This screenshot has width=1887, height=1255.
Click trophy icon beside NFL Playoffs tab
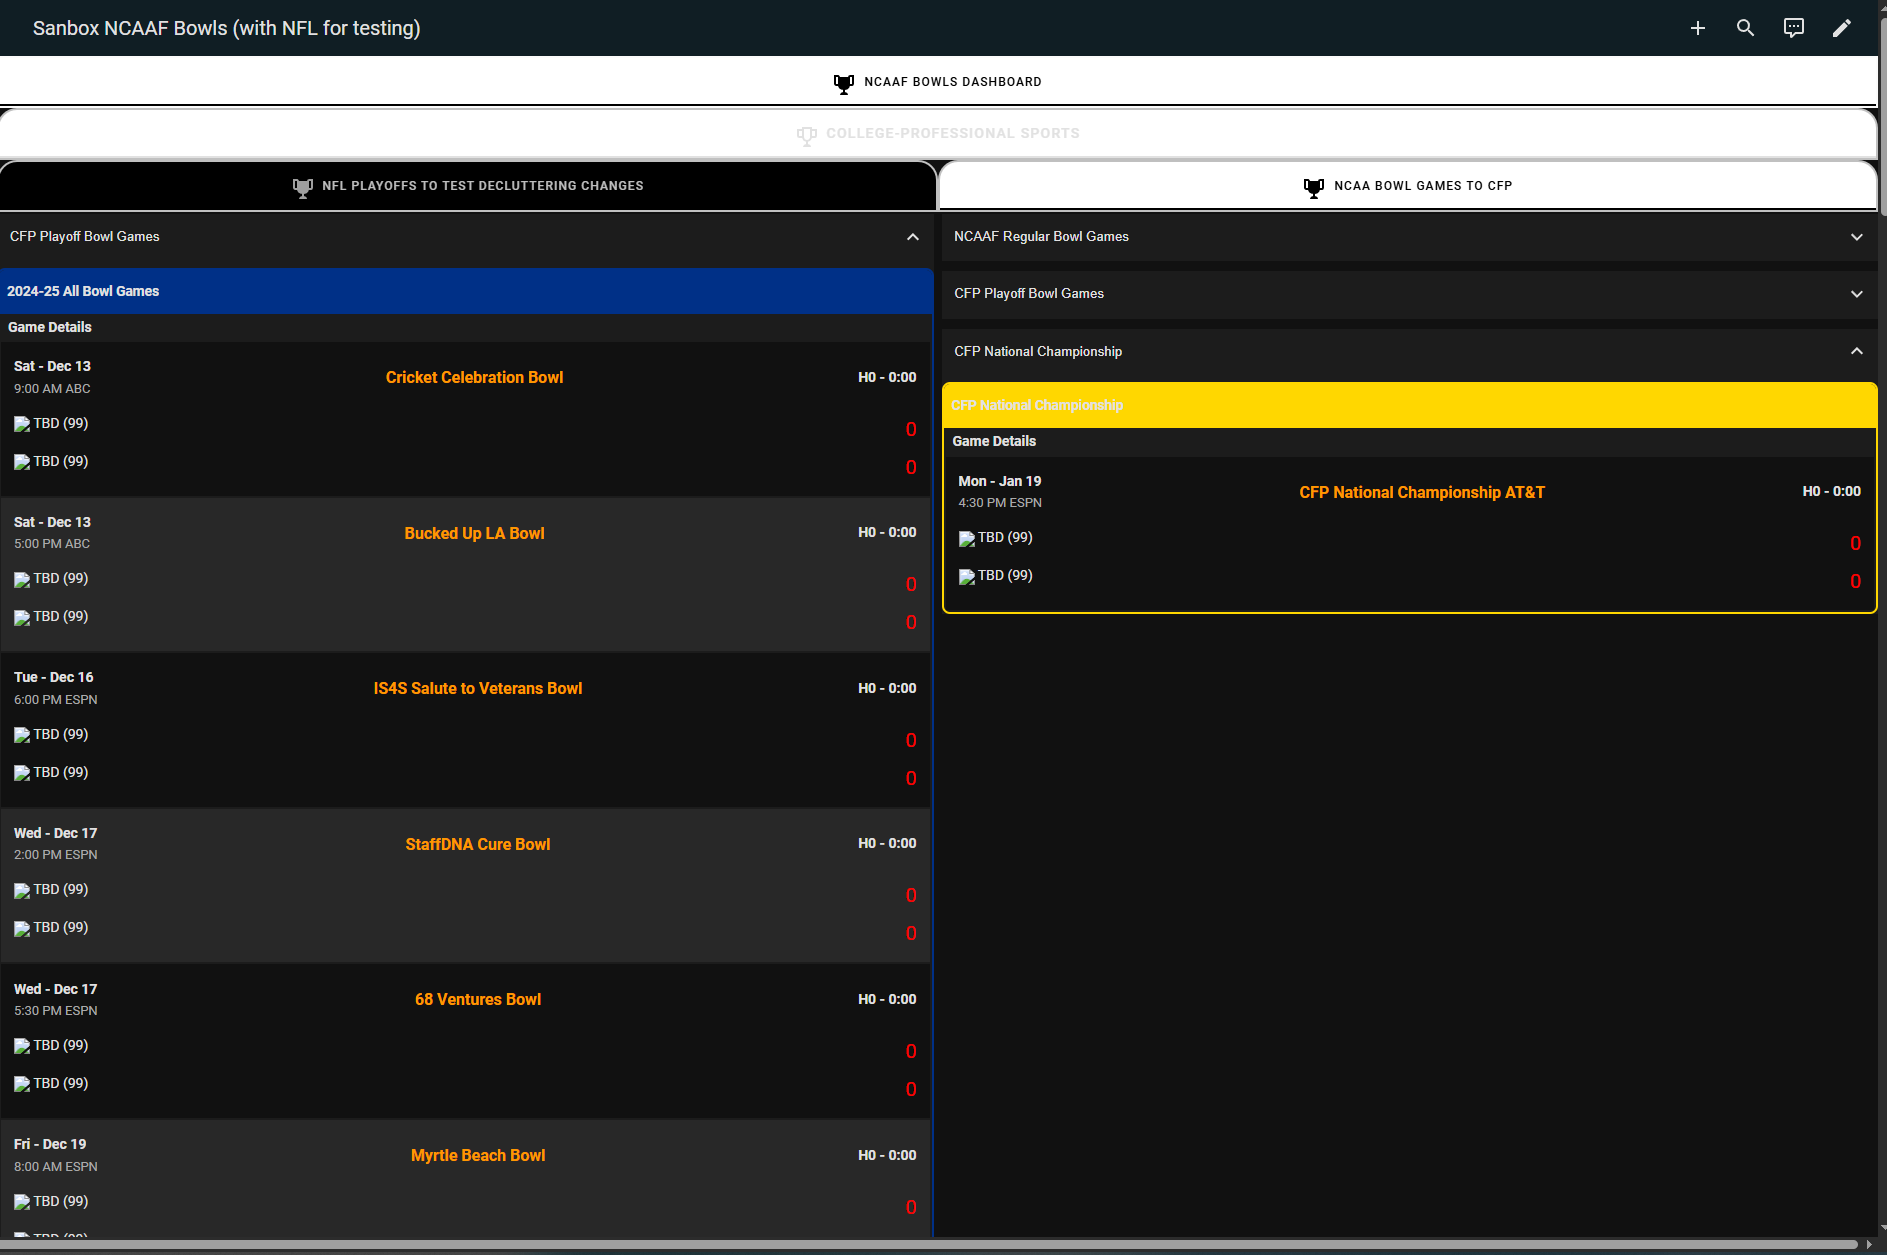click(302, 187)
